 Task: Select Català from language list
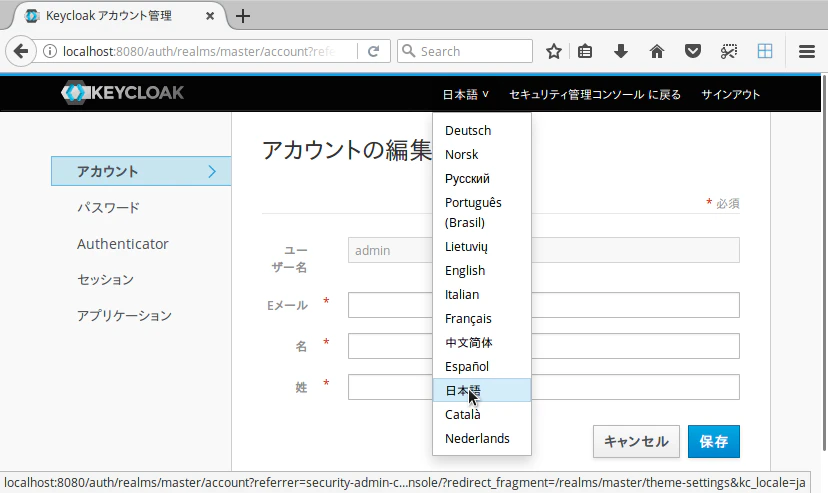pyautogui.click(x=482, y=414)
